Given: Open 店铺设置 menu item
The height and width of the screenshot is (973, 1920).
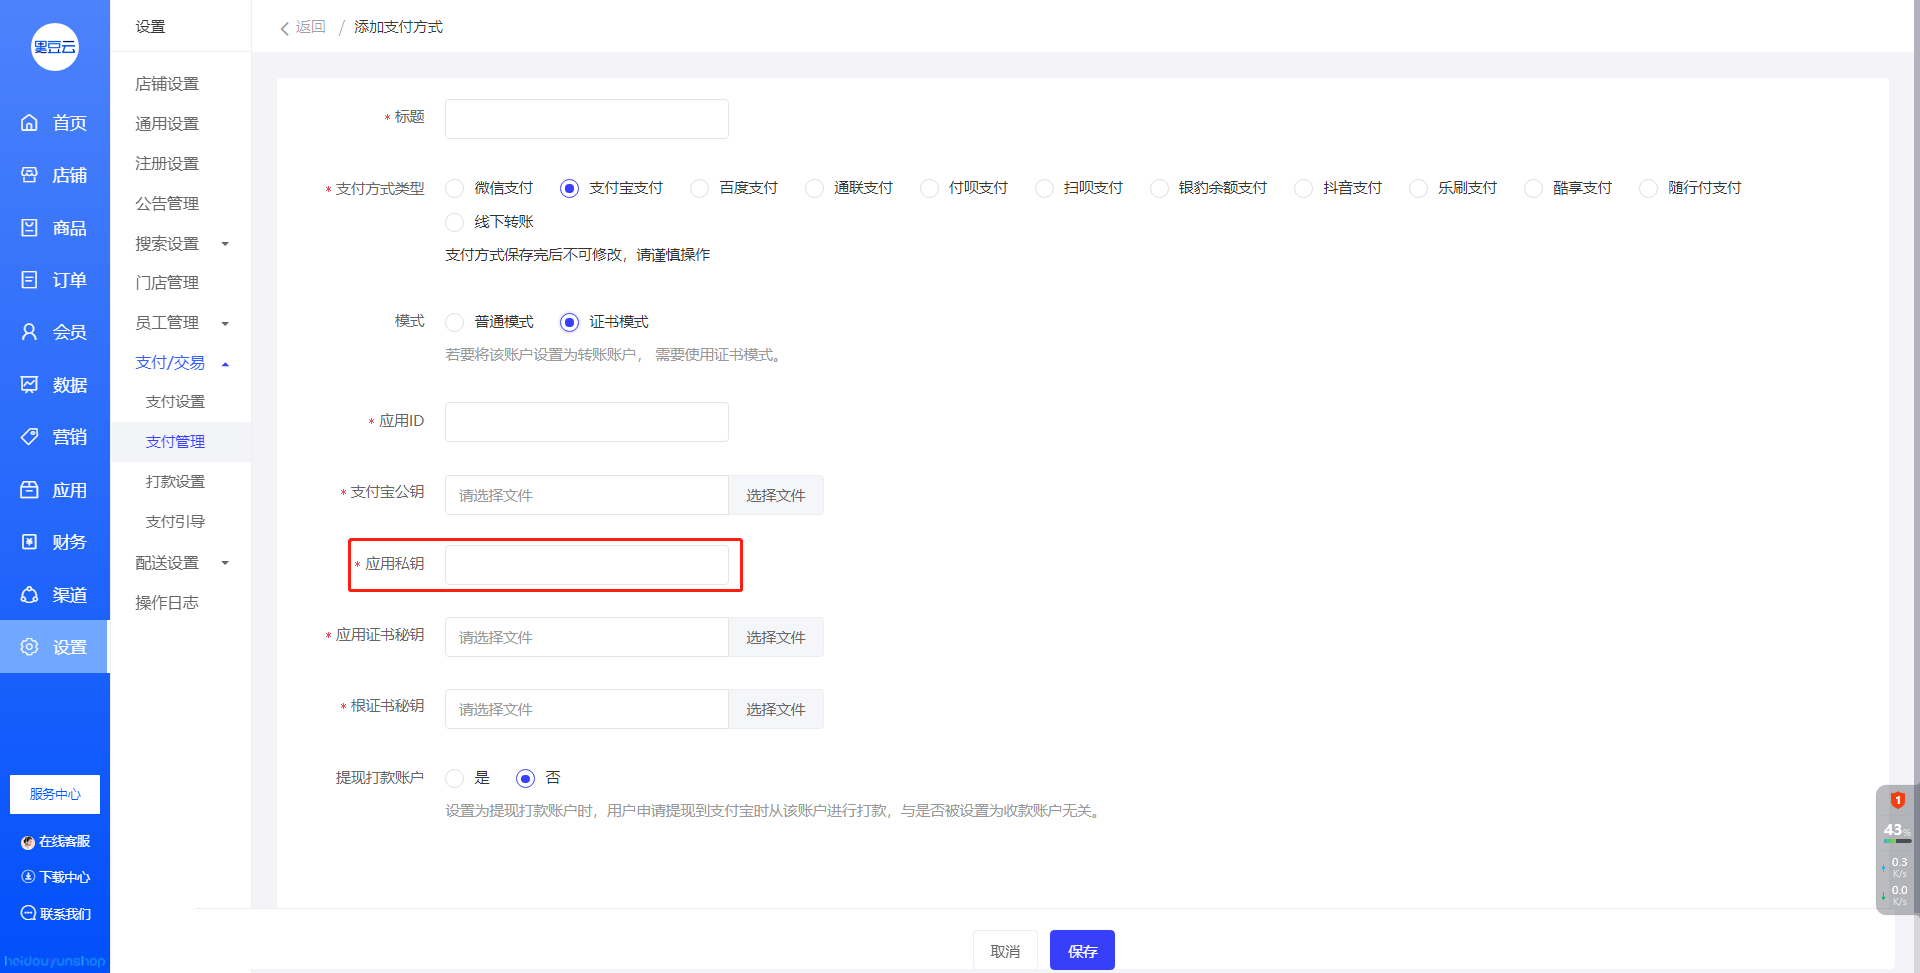Looking at the screenshot, I should click(x=167, y=84).
